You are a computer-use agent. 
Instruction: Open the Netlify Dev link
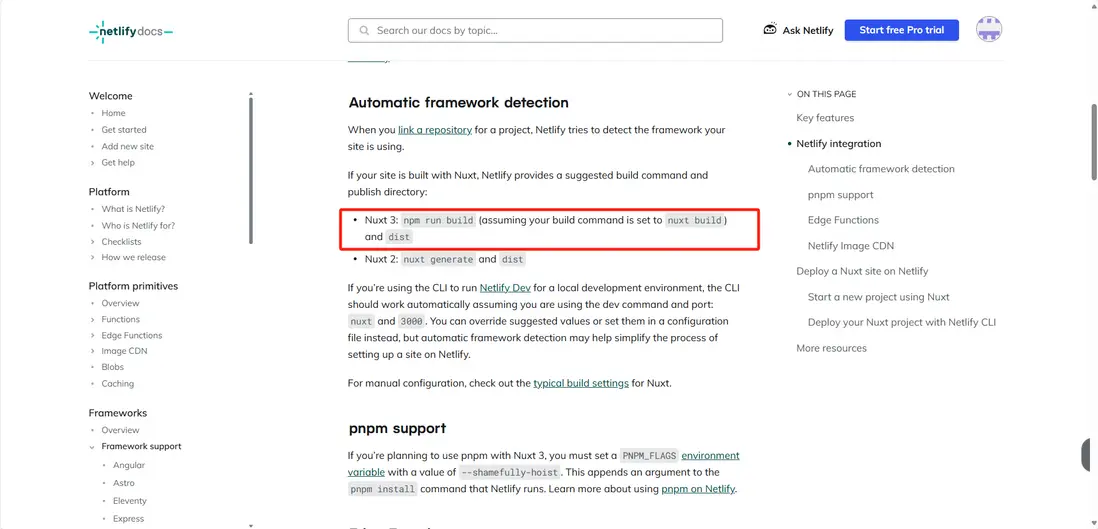[x=506, y=288]
